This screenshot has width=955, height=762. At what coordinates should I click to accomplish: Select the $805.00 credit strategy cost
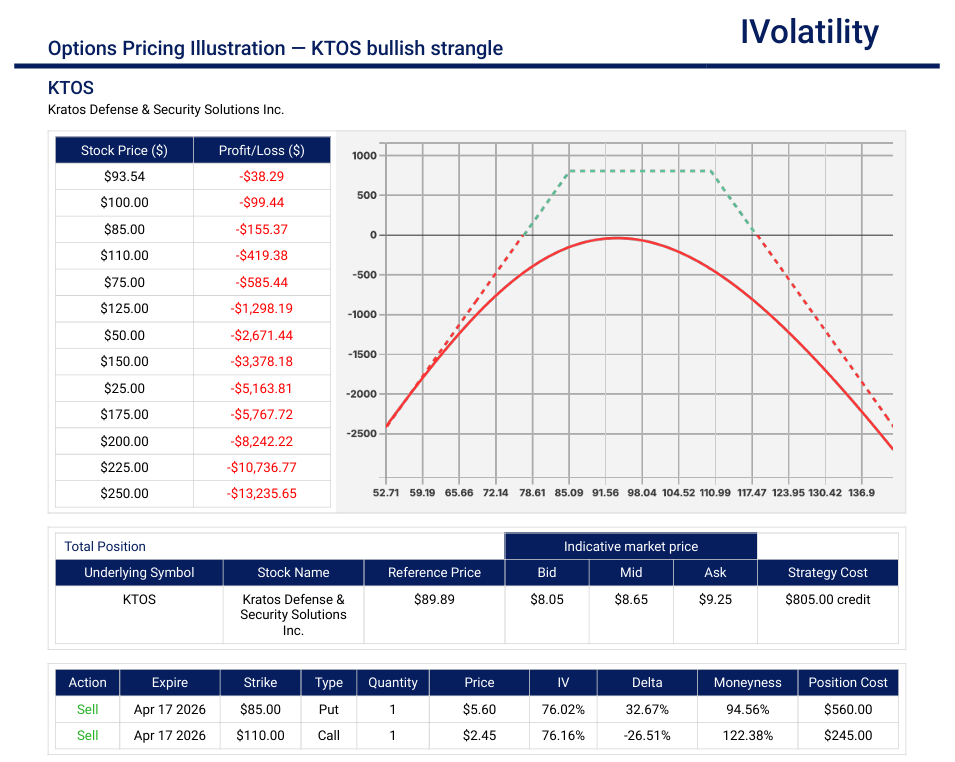[x=827, y=599]
